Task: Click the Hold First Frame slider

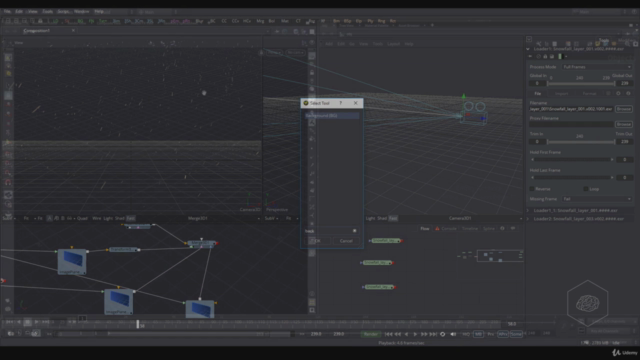Action: [572, 160]
